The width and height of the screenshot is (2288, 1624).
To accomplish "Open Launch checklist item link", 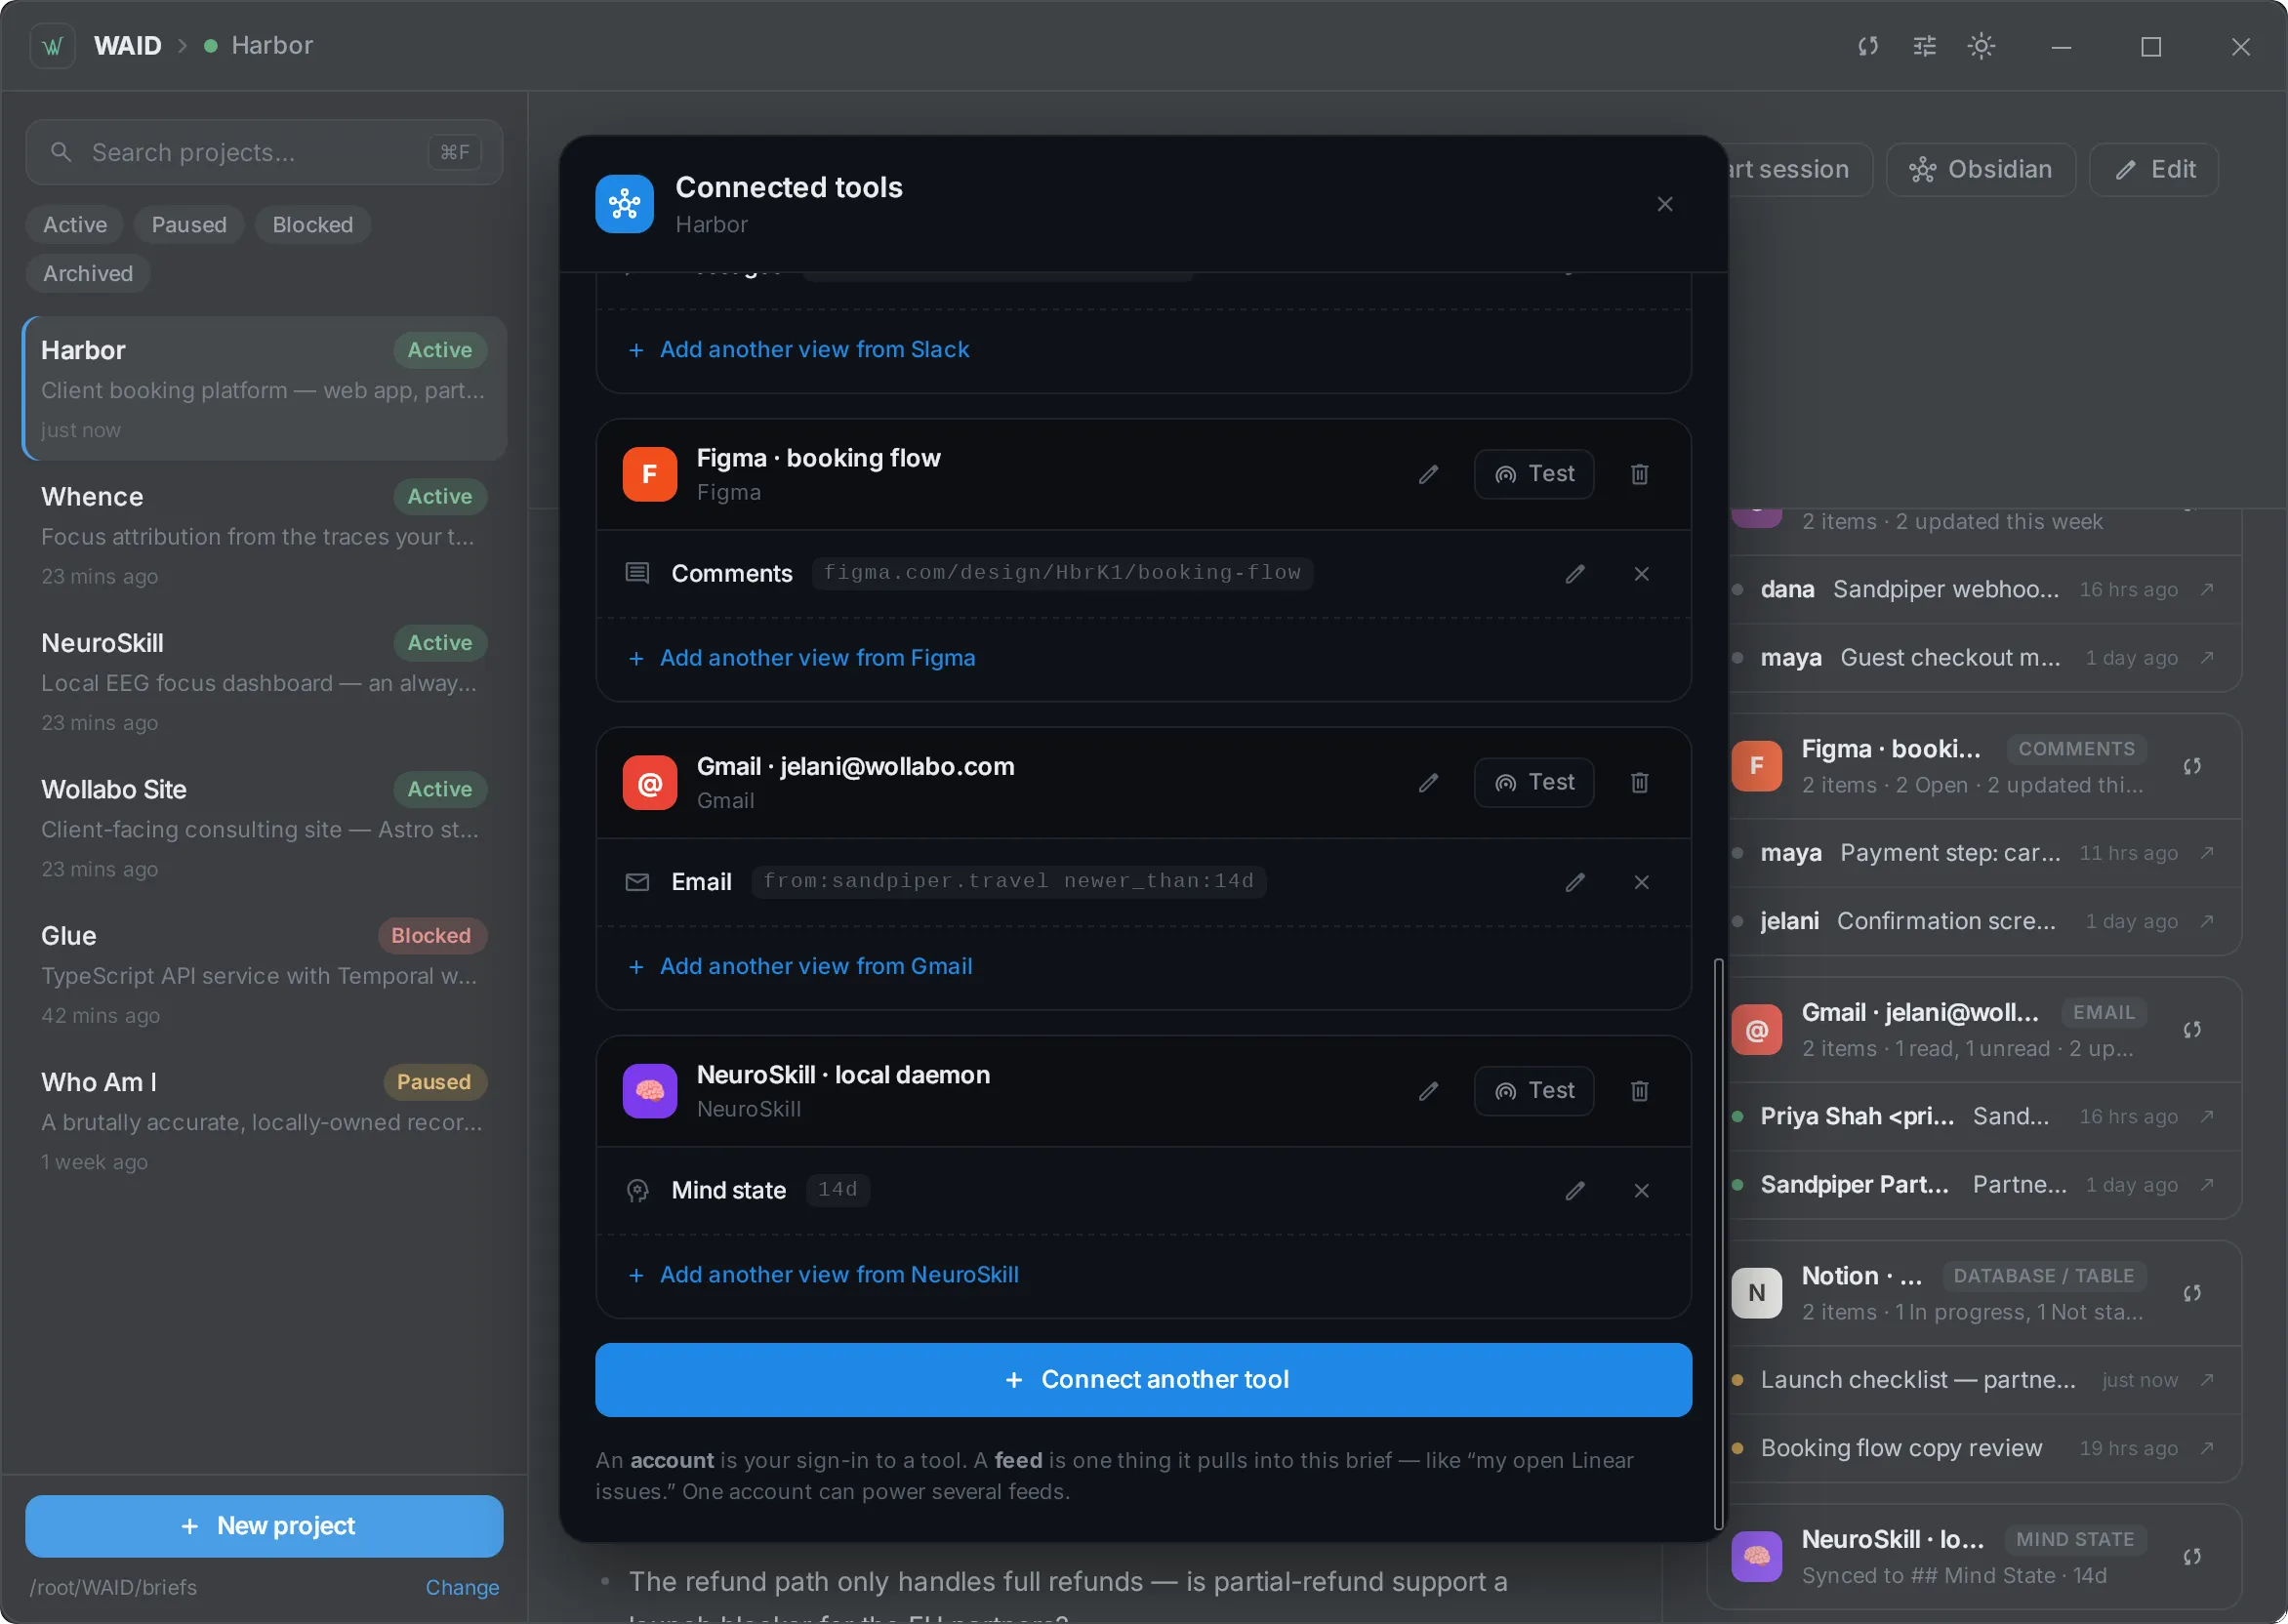I will (x=2207, y=1380).
